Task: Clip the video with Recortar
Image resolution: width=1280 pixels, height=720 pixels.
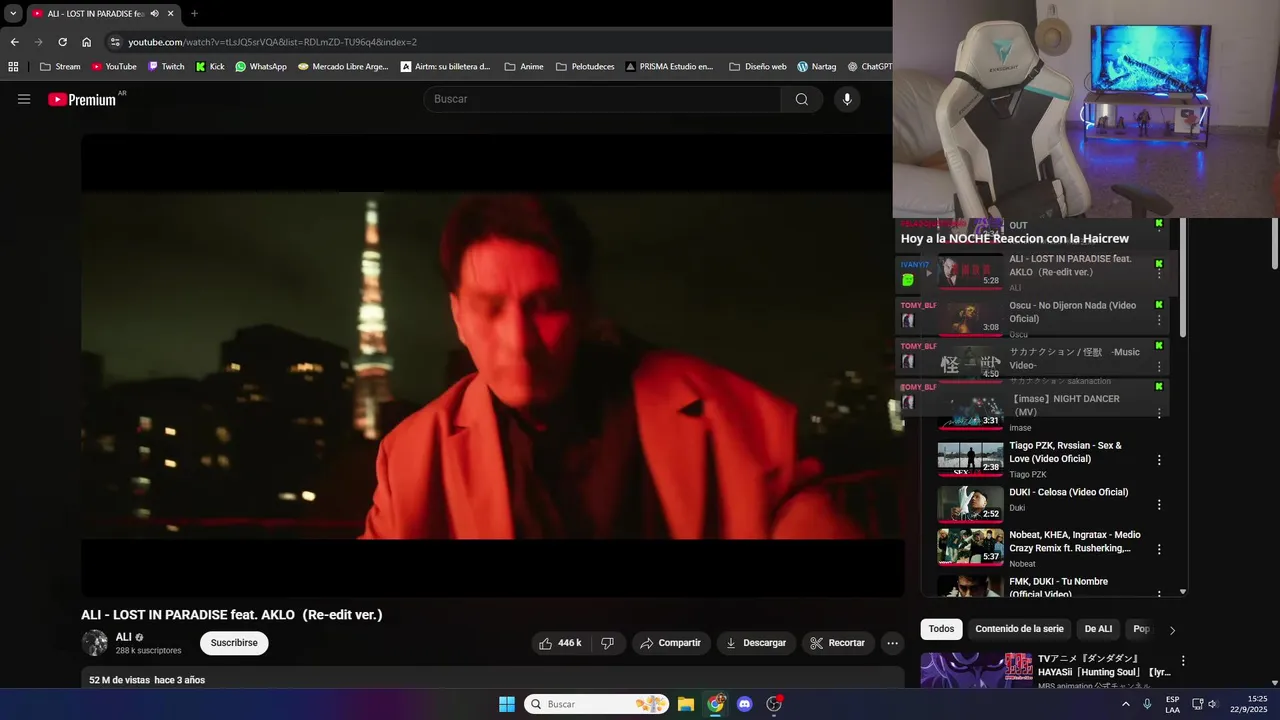Action: click(x=838, y=643)
